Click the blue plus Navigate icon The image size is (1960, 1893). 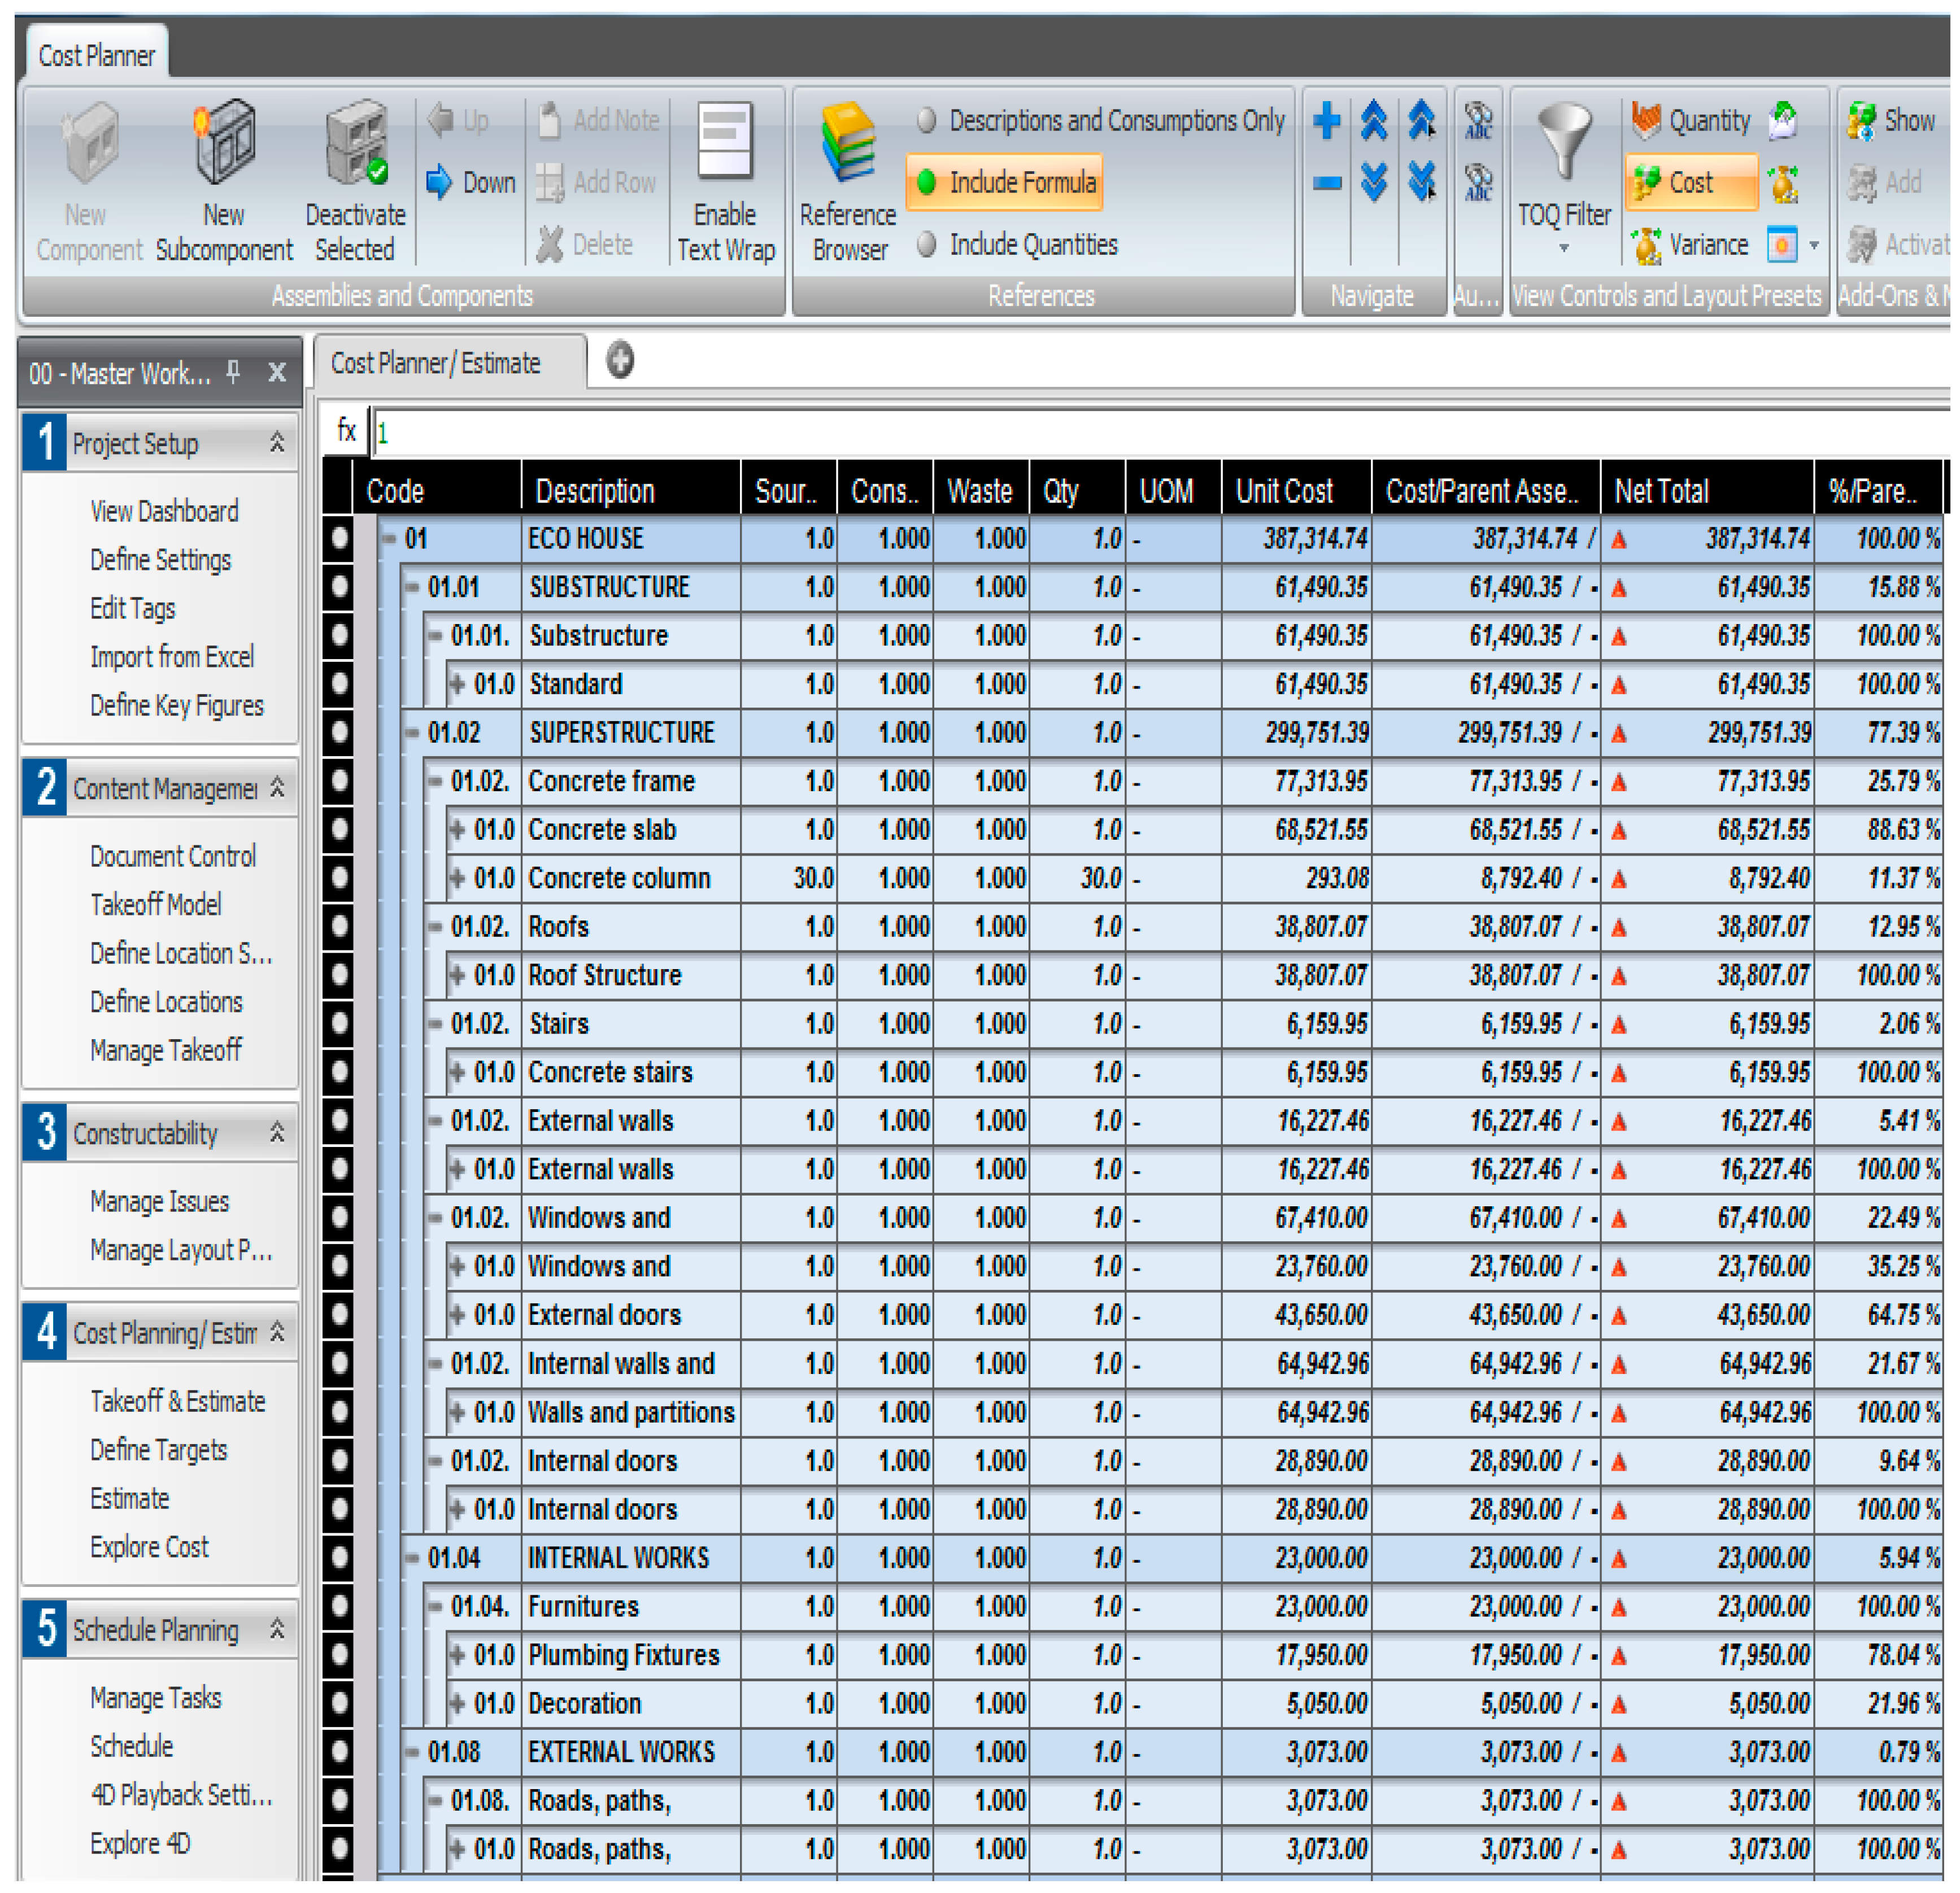(1326, 121)
